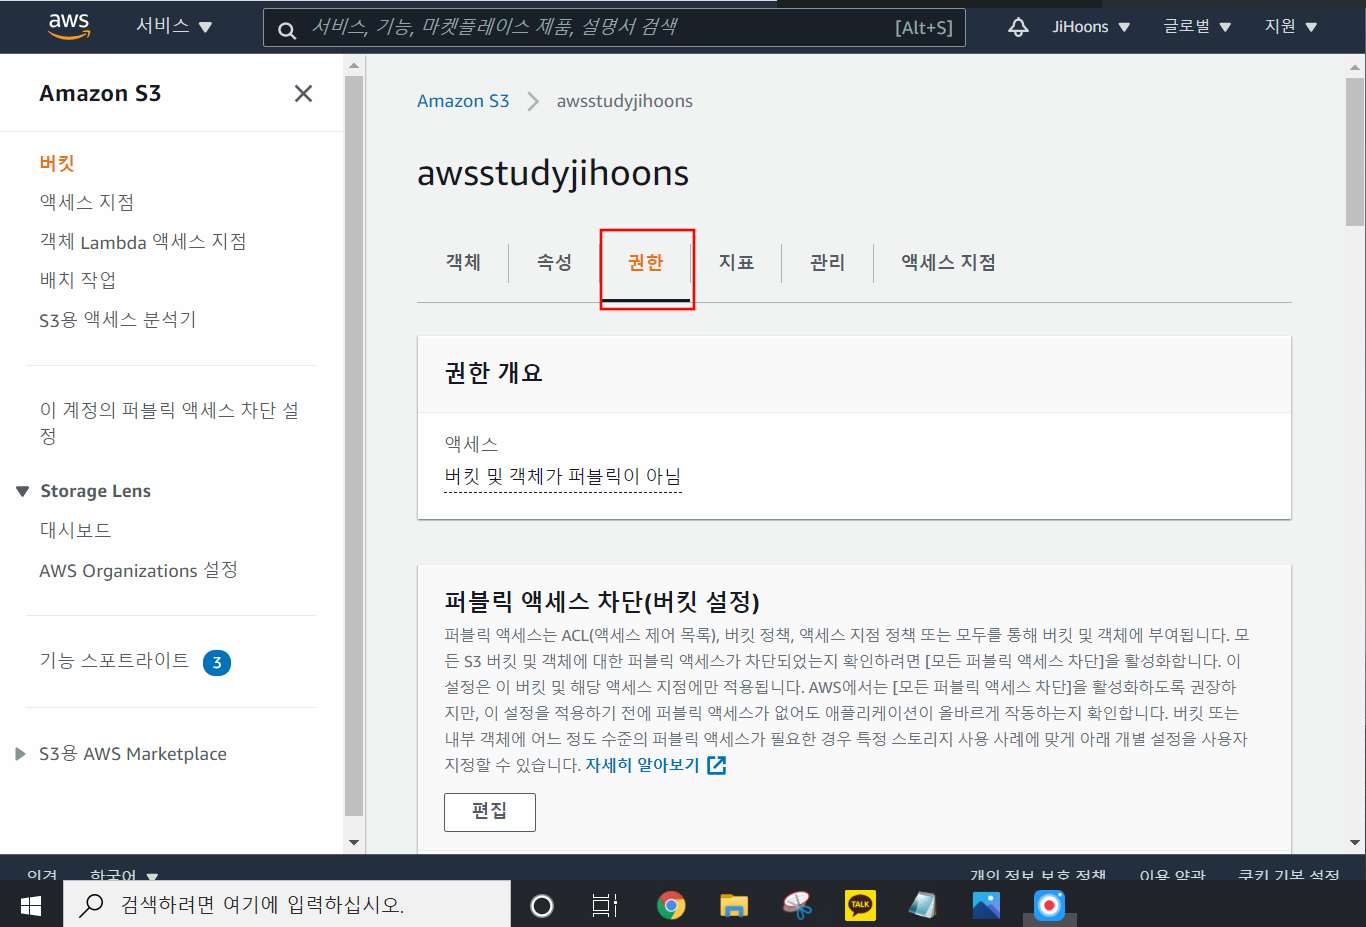
Task: Click the search magnifier icon in AWS bar
Action: pyautogui.click(x=287, y=30)
